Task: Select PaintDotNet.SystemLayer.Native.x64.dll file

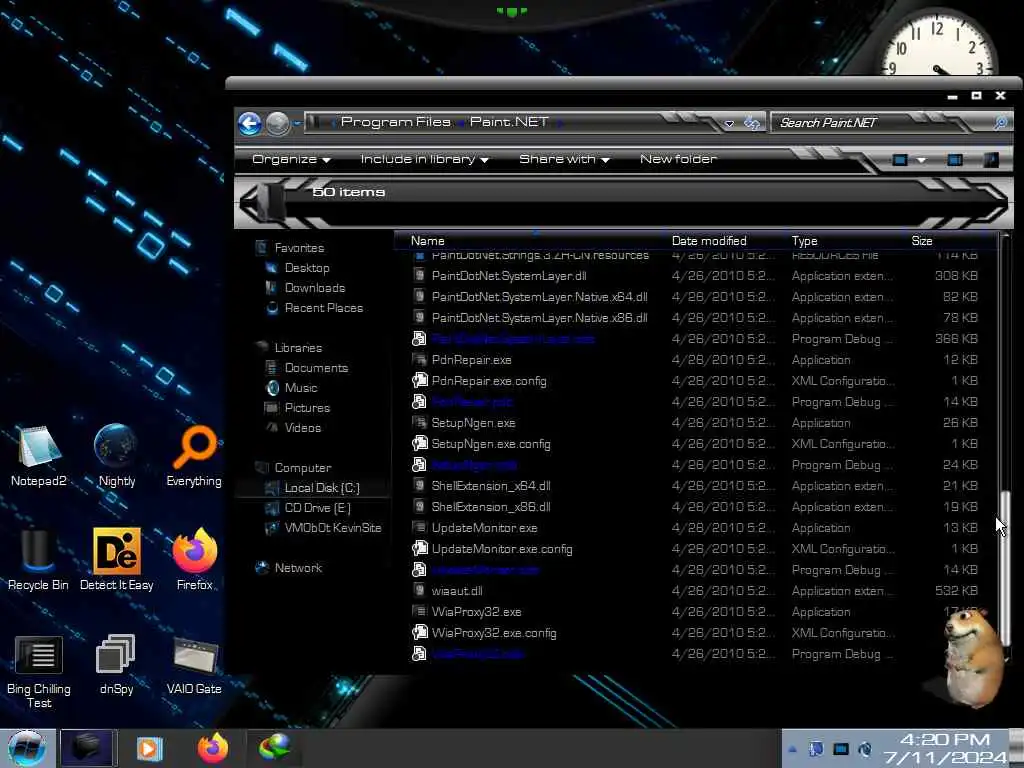Action: click(x=539, y=297)
